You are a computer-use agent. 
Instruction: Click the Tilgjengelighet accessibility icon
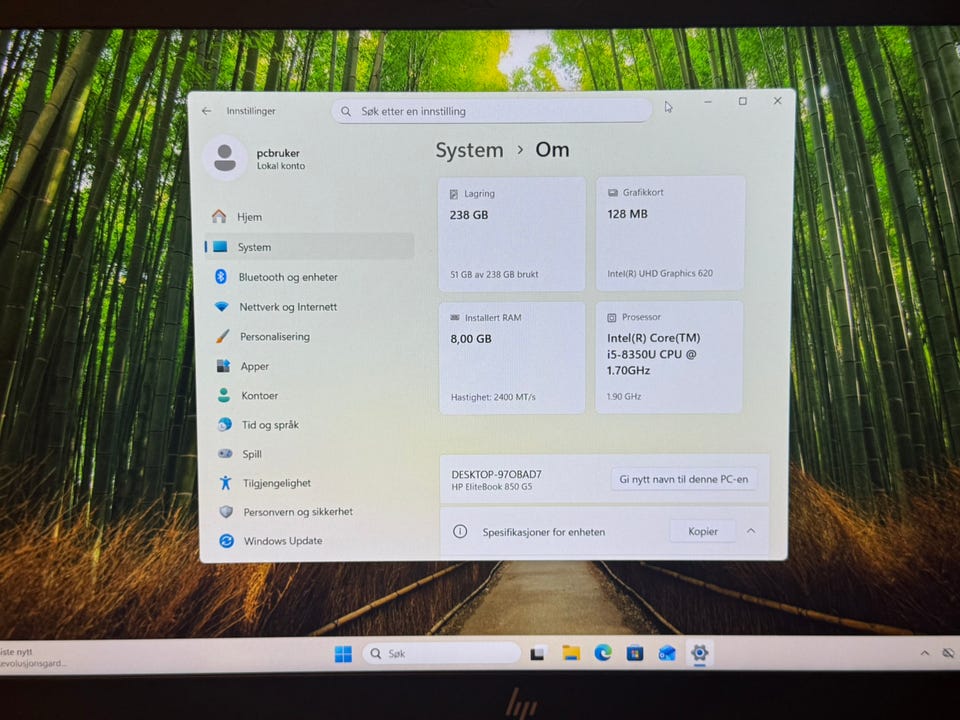(x=225, y=482)
